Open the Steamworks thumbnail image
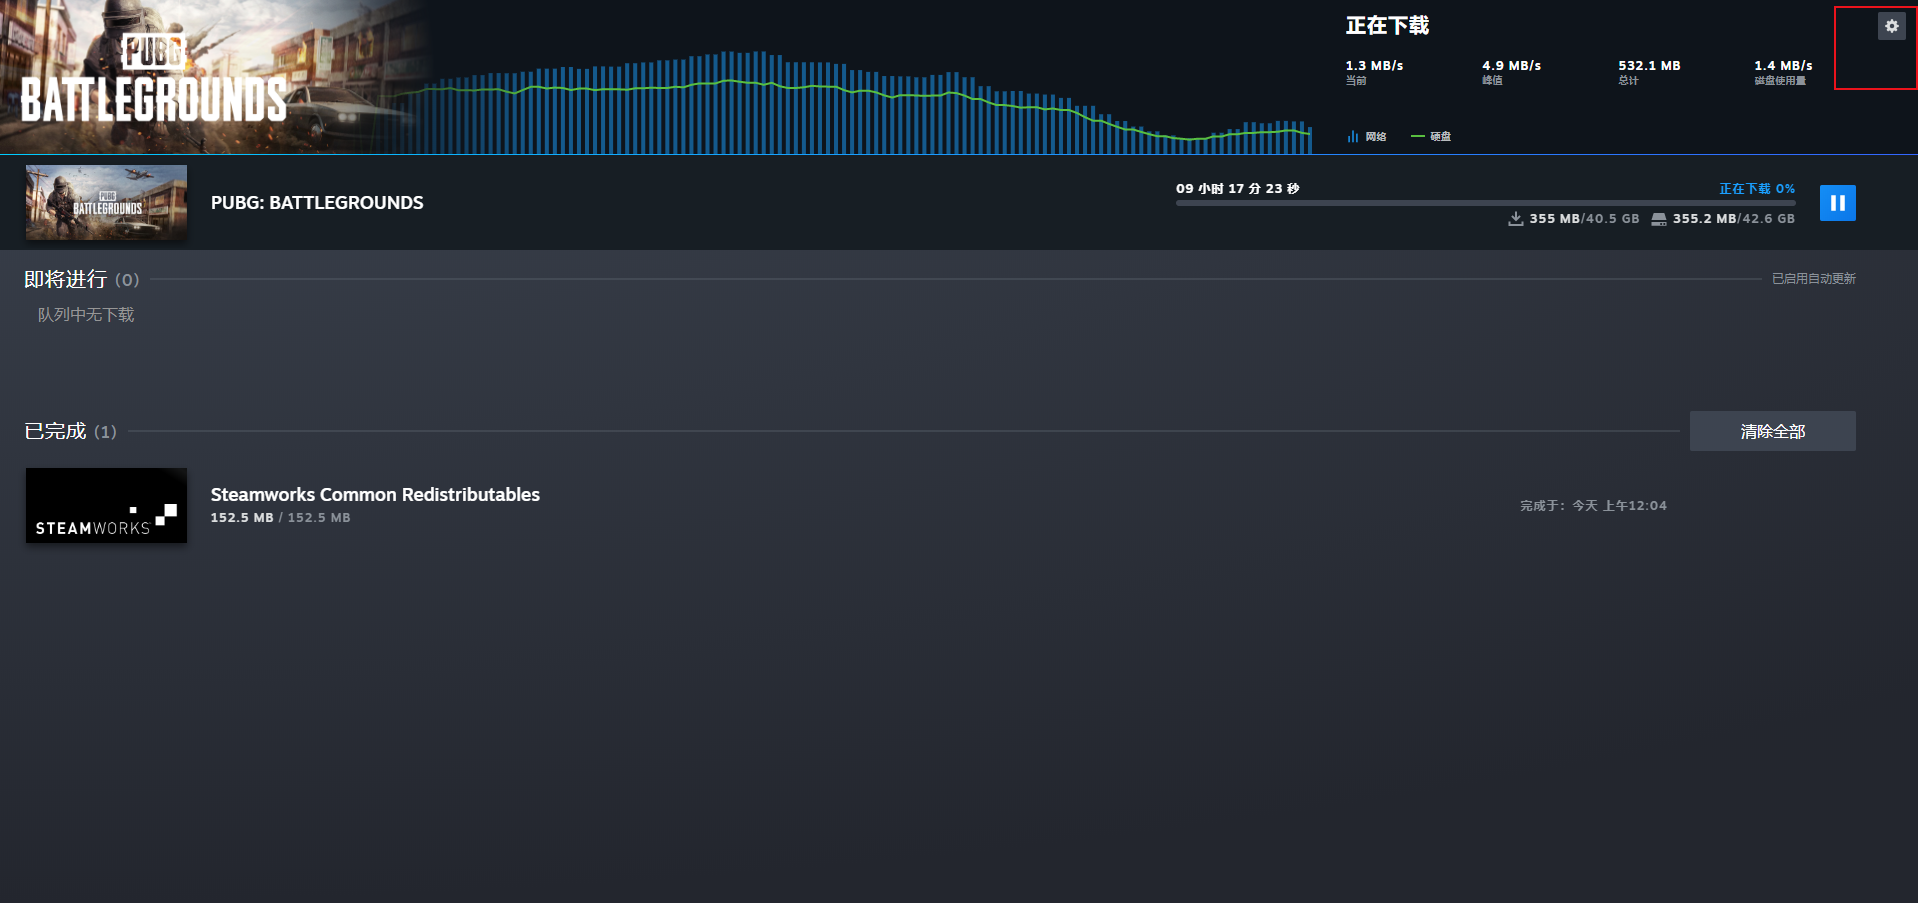The image size is (1918, 903). point(106,506)
